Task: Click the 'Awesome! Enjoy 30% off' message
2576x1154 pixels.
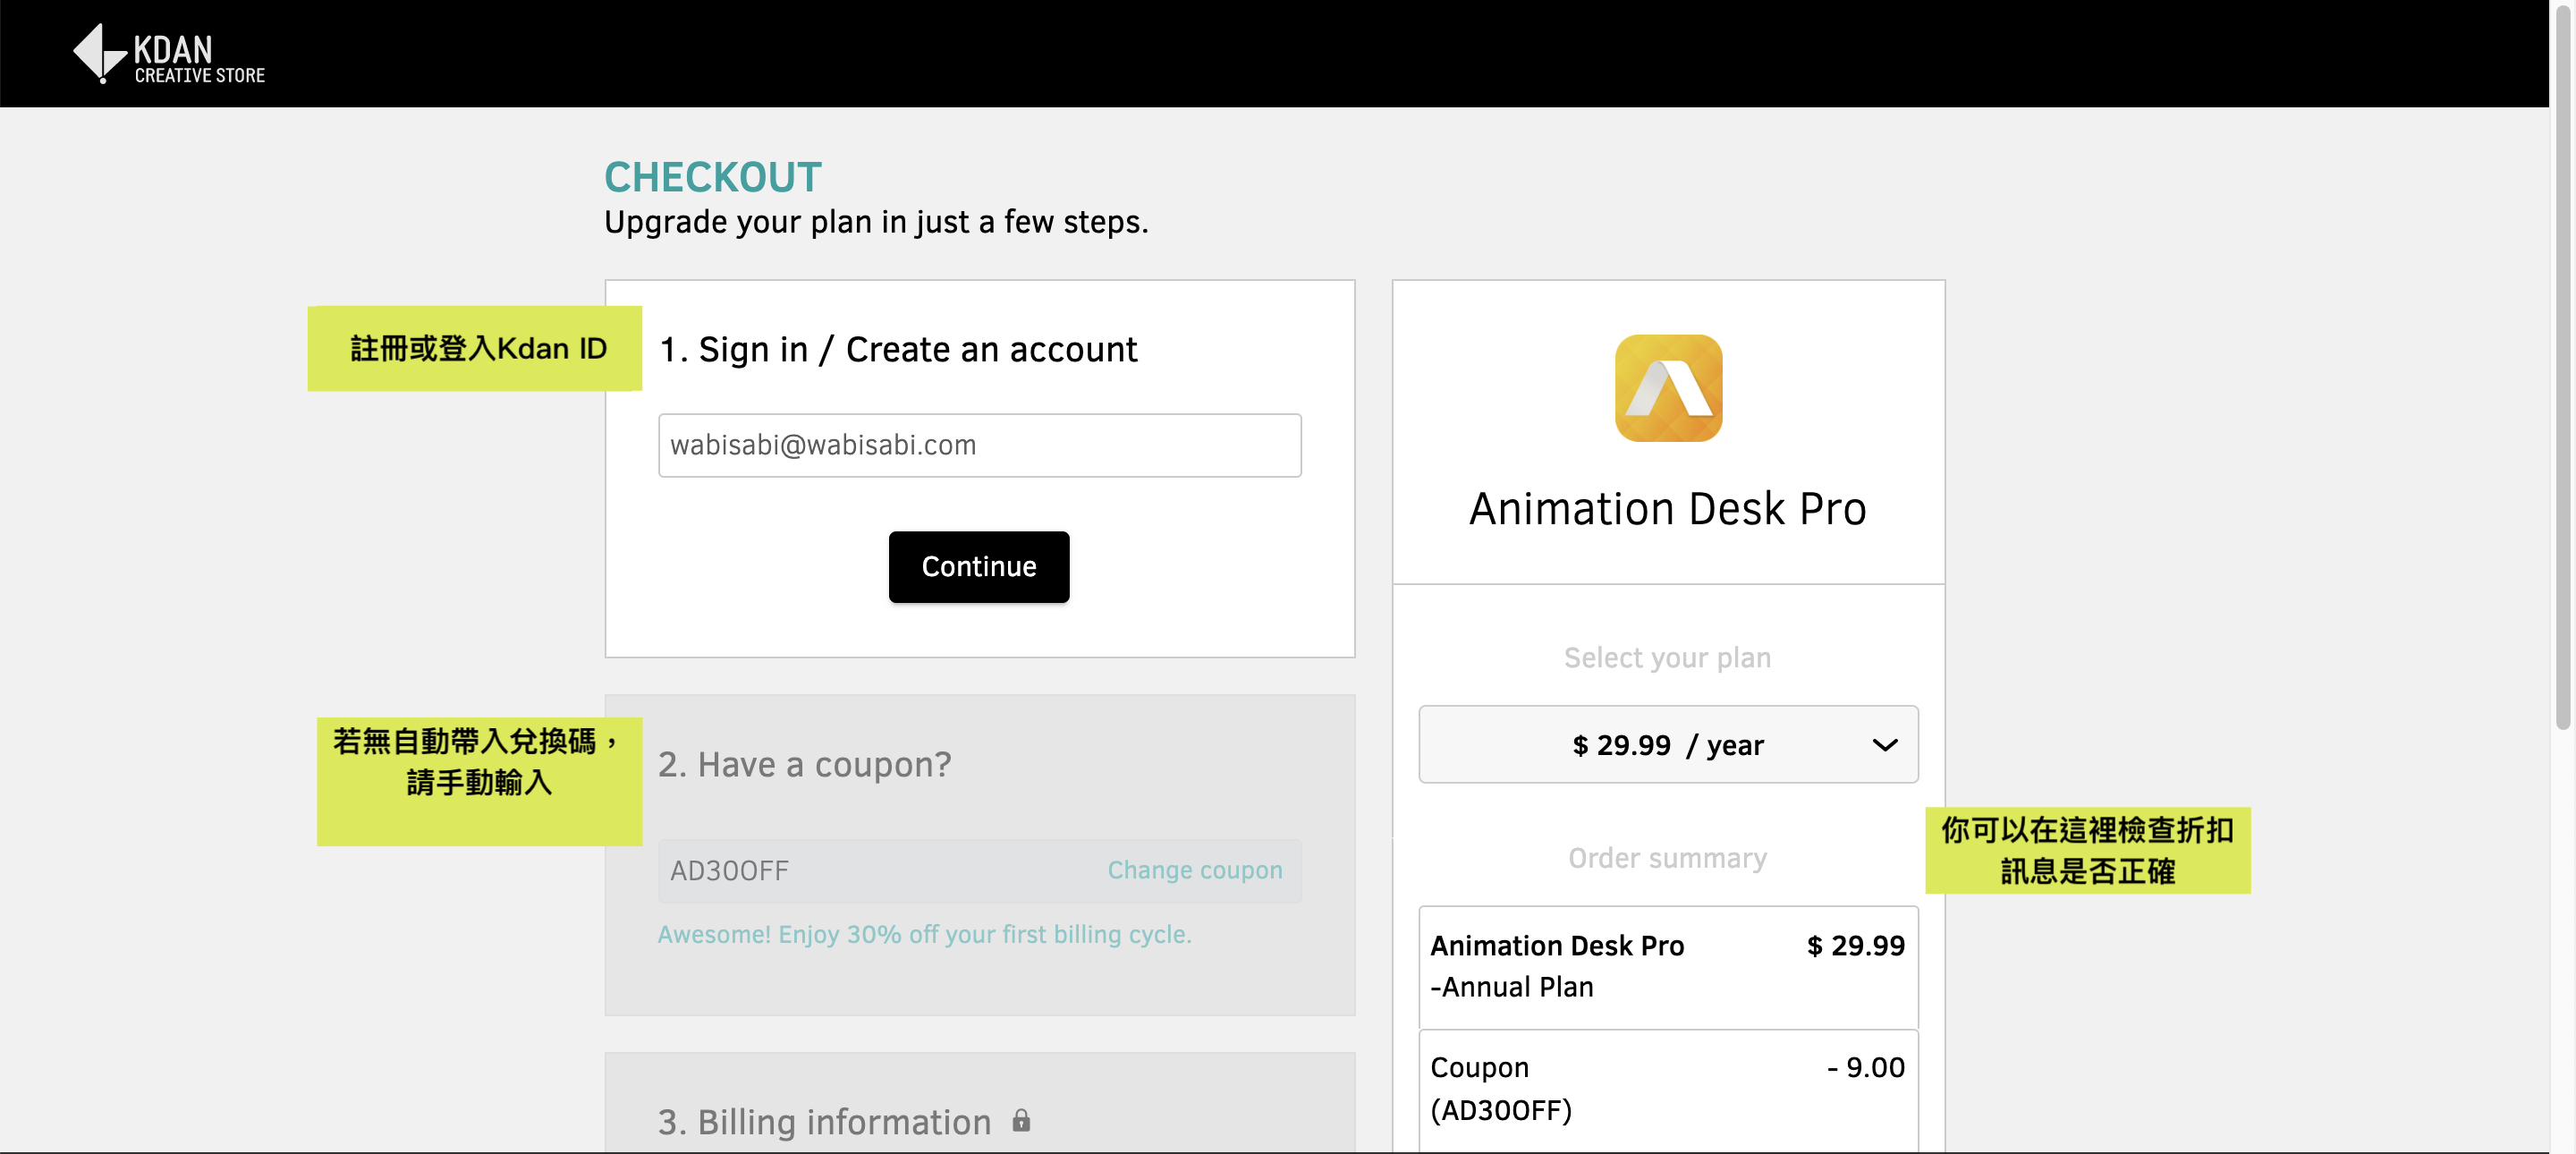Action: pyautogui.click(x=924, y=934)
